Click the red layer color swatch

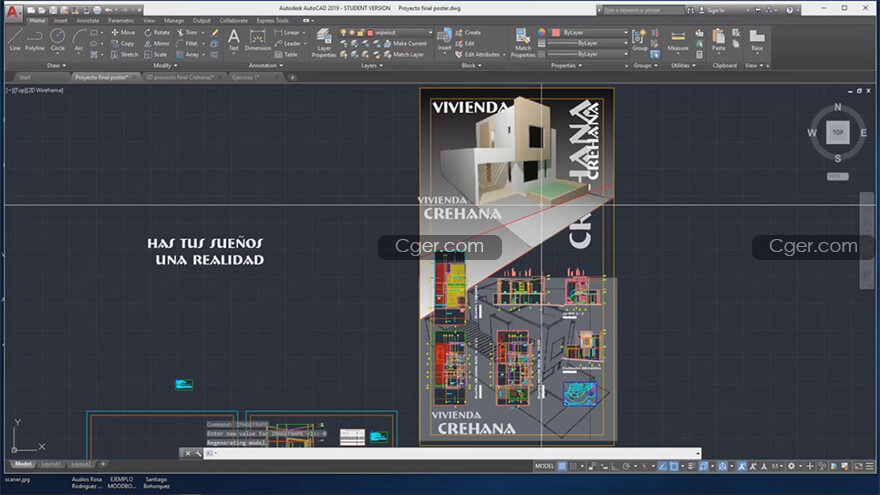pos(370,33)
